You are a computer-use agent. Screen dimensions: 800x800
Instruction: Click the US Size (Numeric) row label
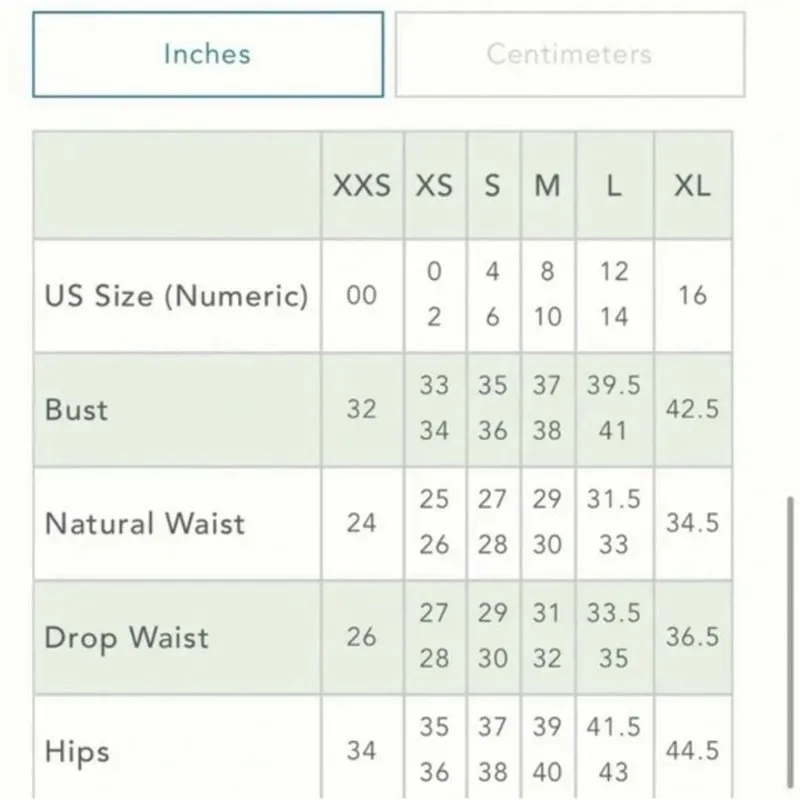176,296
